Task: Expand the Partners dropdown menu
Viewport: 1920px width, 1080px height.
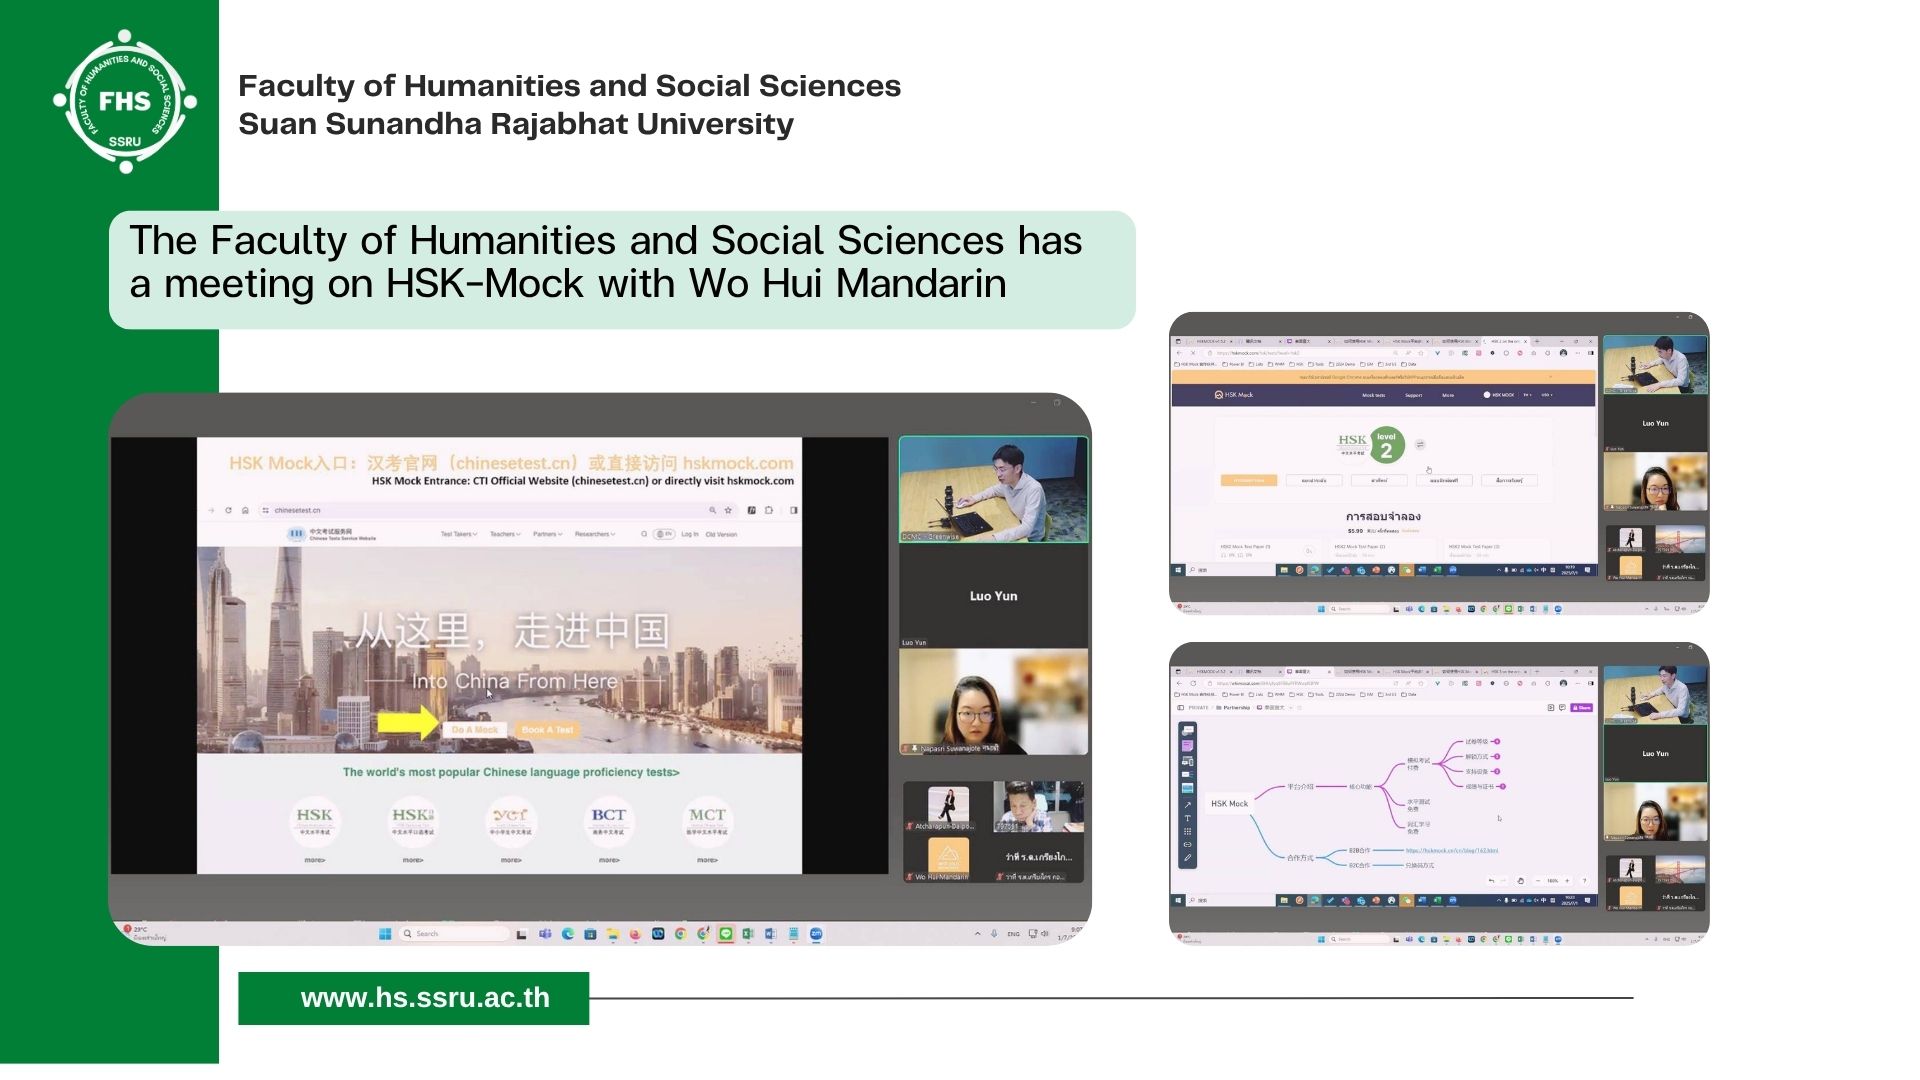Action: [547, 534]
